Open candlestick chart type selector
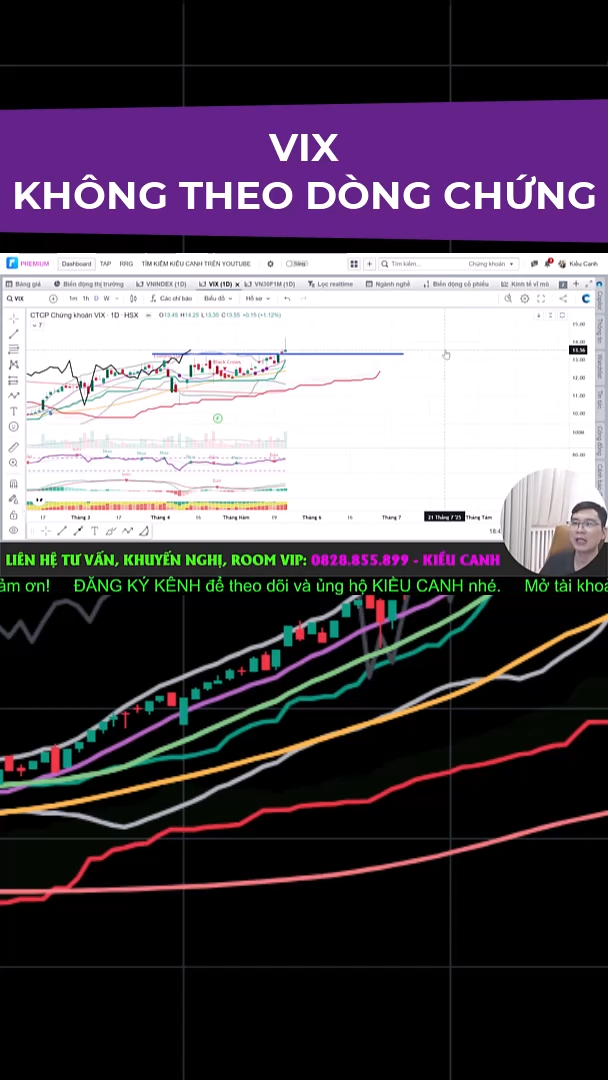608x1080 pixels. pyautogui.click(x=134, y=299)
